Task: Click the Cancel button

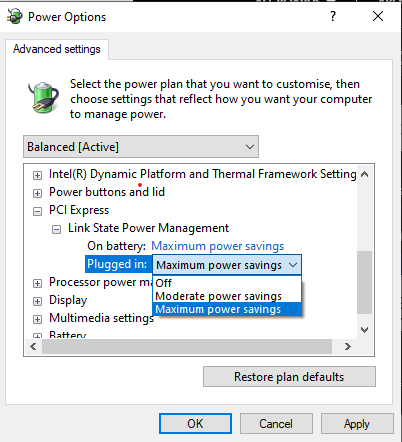Action: [x=276, y=424]
